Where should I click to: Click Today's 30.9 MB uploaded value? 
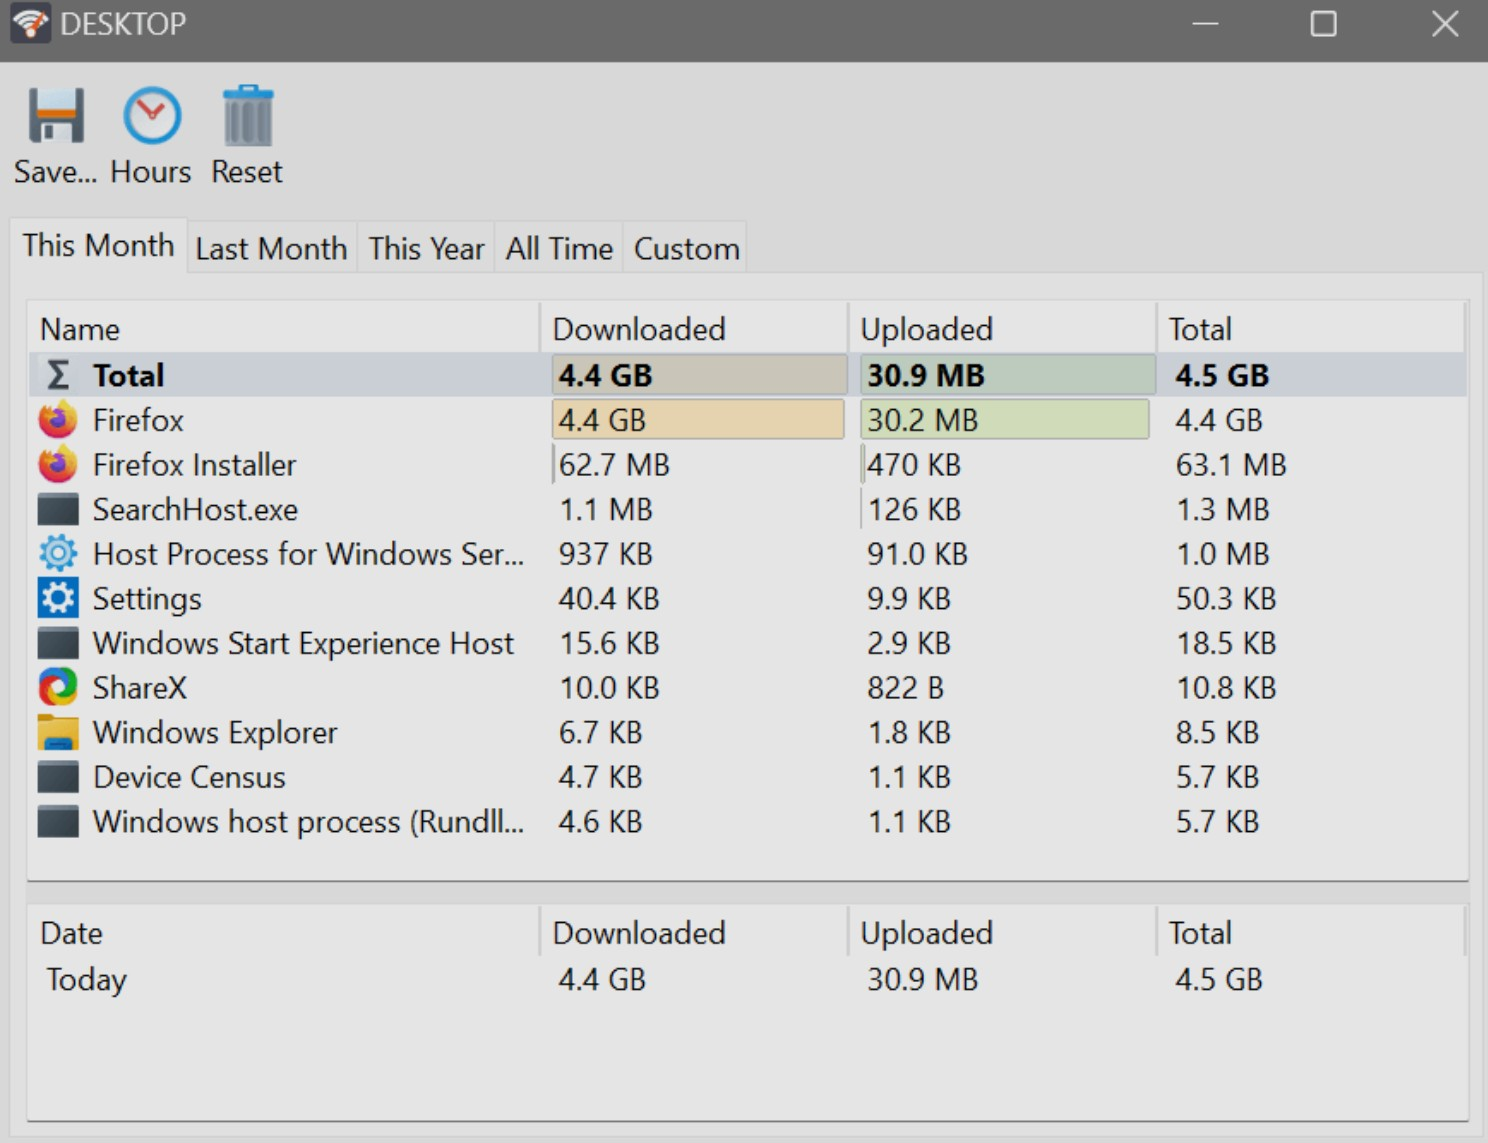(922, 979)
